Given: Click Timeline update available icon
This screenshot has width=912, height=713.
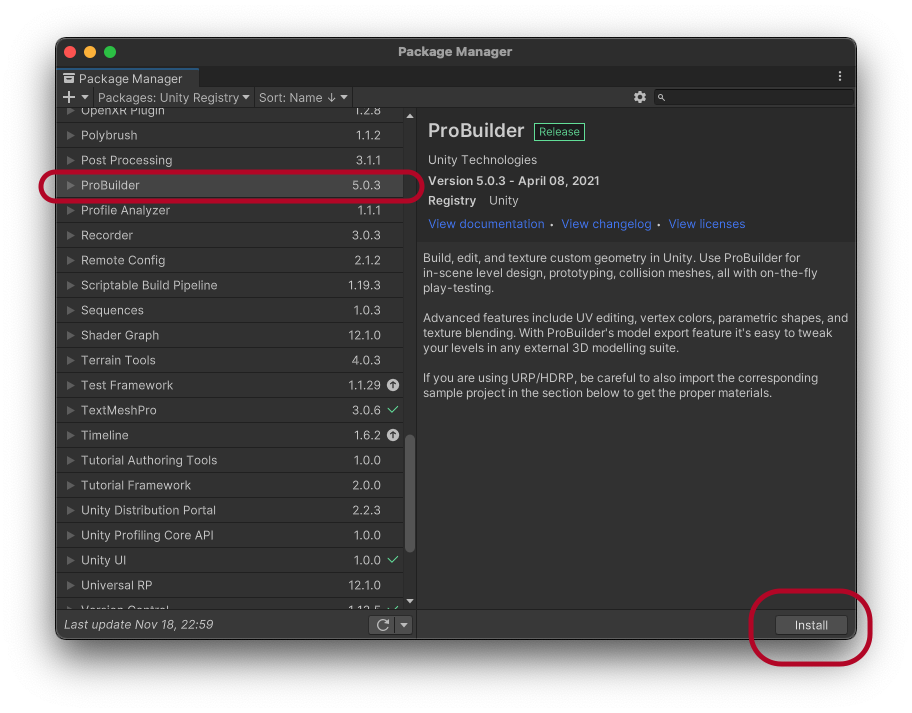Looking at the screenshot, I should point(393,435).
